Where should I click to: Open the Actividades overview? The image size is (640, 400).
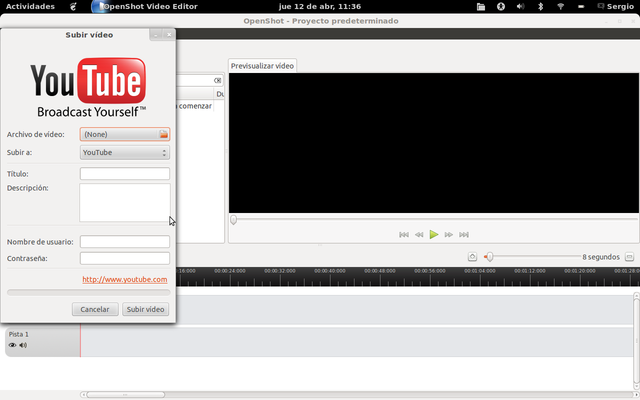click(x=30, y=7)
